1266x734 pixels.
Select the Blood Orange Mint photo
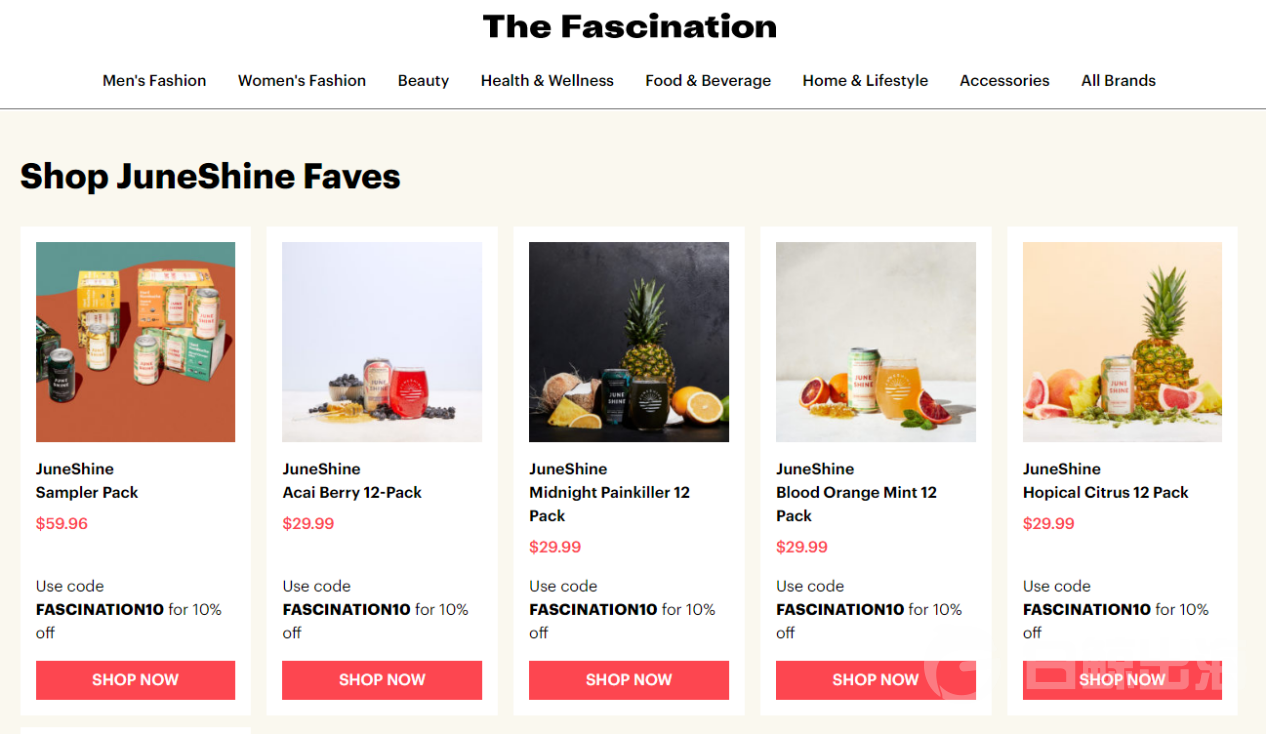click(876, 342)
